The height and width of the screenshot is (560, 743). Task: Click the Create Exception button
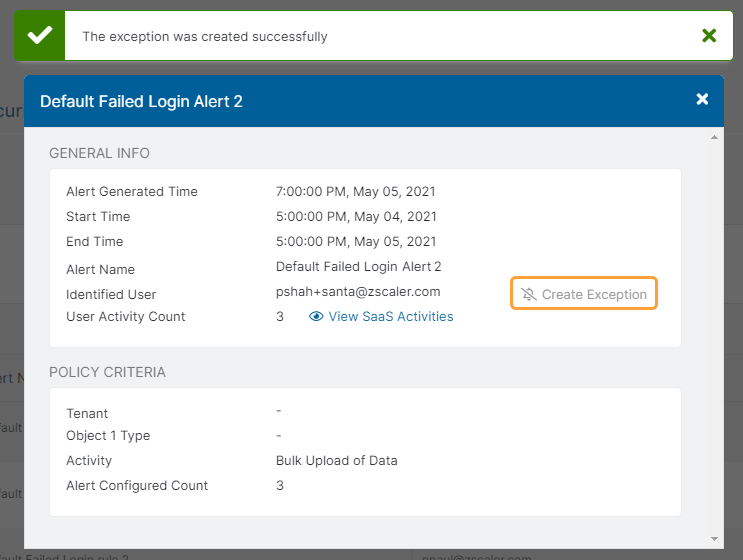click(584, 294)
